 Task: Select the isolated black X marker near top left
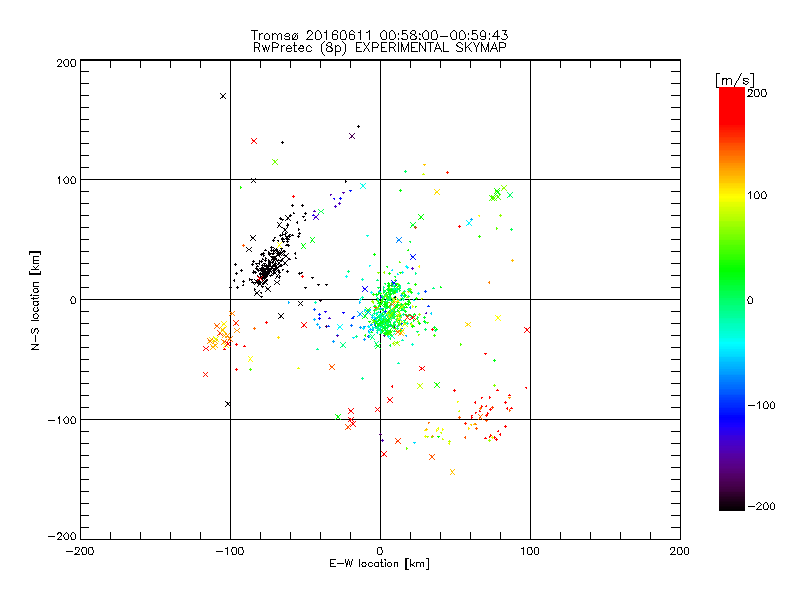click(223, 96)
